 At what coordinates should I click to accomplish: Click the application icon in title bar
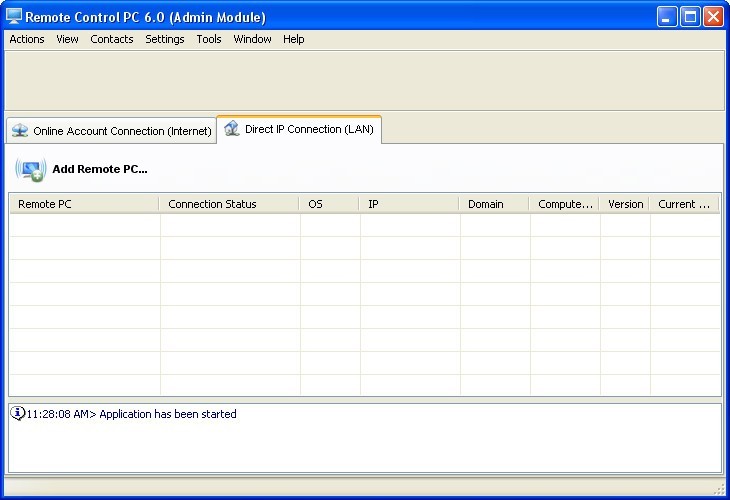tap(14, 16)
